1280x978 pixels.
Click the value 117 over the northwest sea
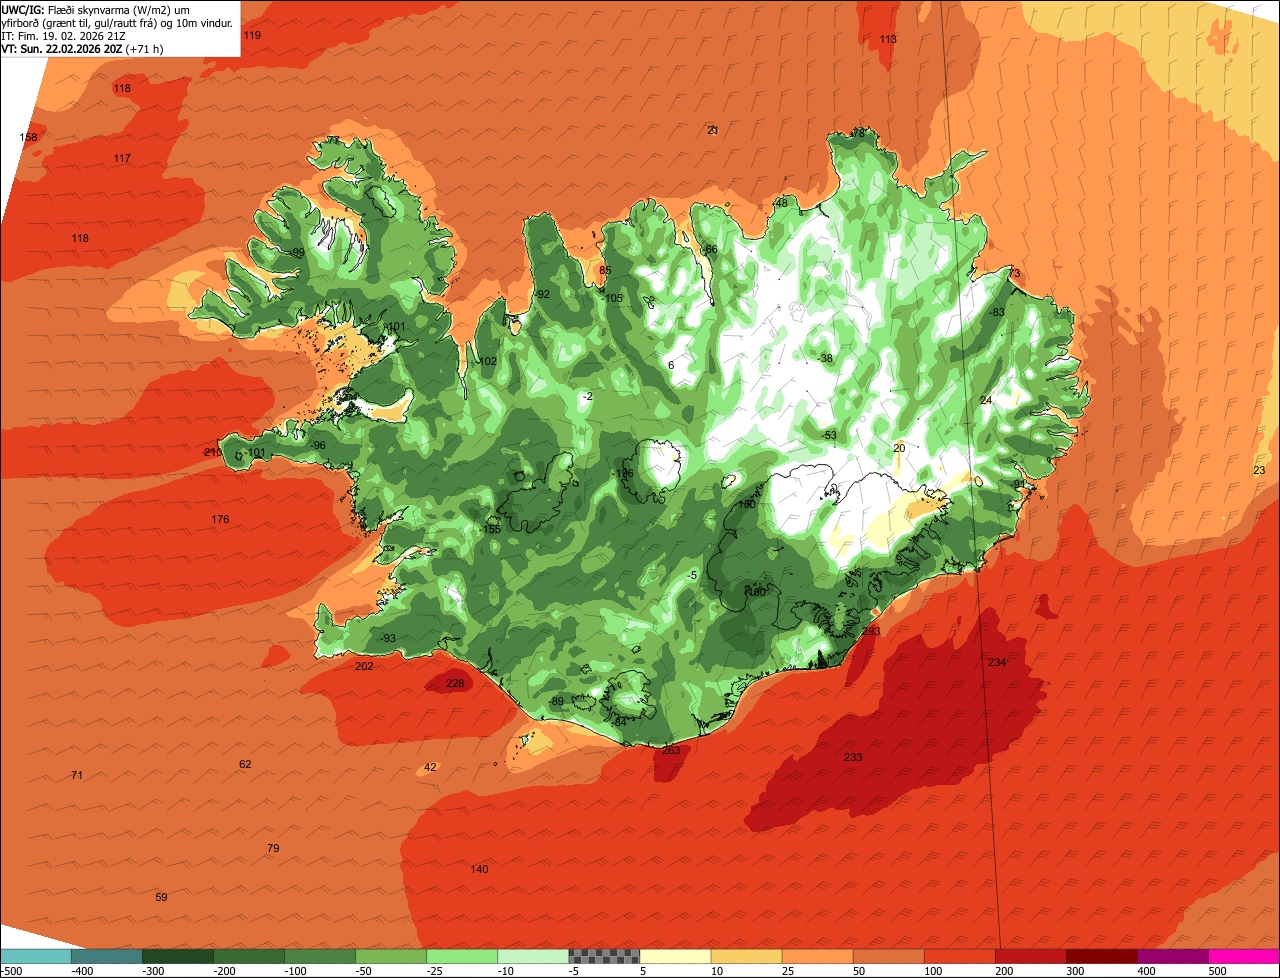click(x=122, y=159)
